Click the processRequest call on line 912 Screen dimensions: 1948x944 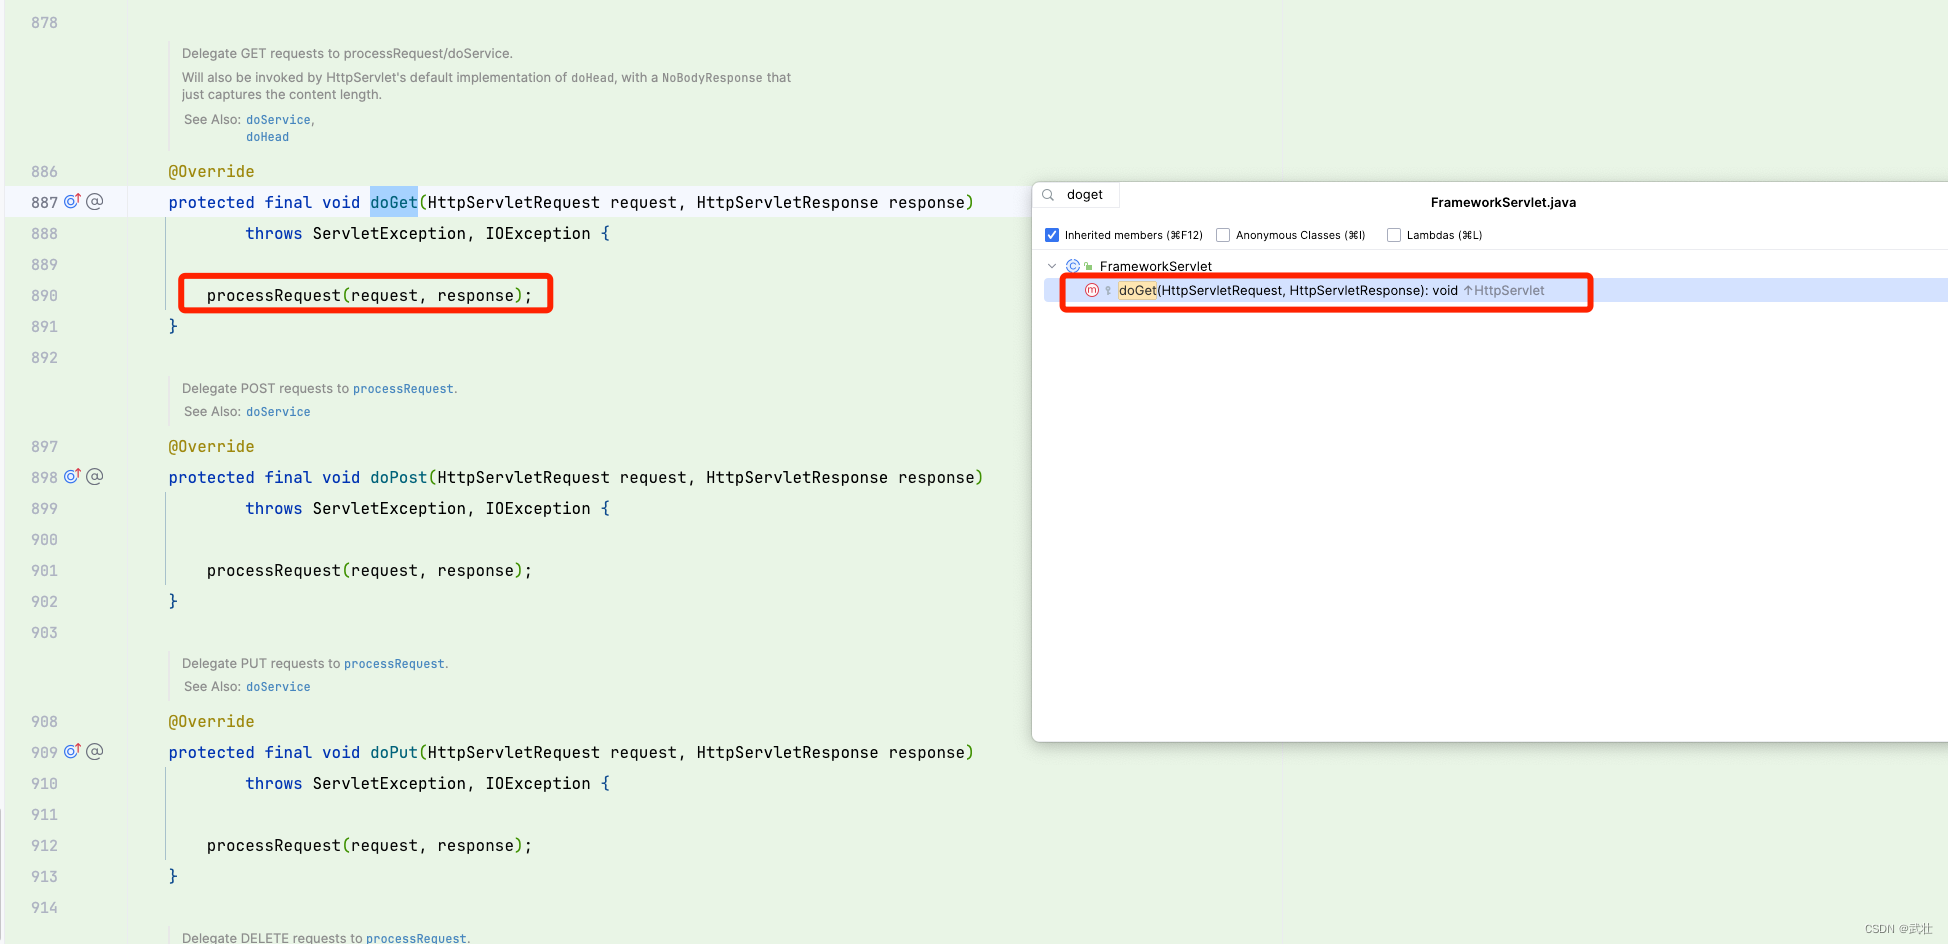[x=274, y=845]
